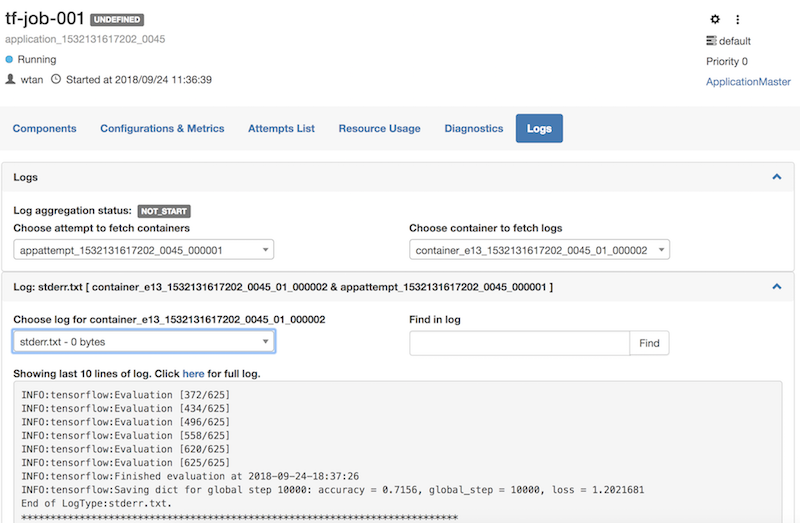Click the default queue icon
Screen dimensions: 800x523
(711, 41)
